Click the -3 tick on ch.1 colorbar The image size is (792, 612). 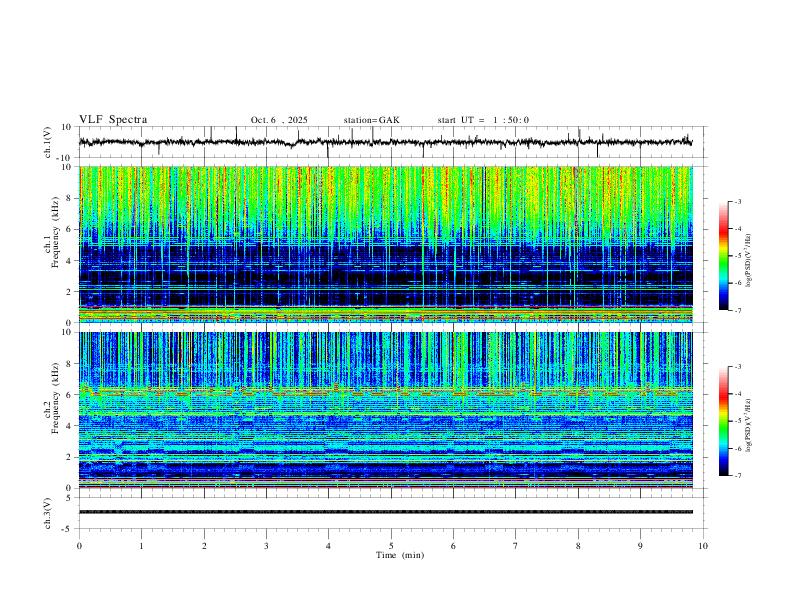737,201
